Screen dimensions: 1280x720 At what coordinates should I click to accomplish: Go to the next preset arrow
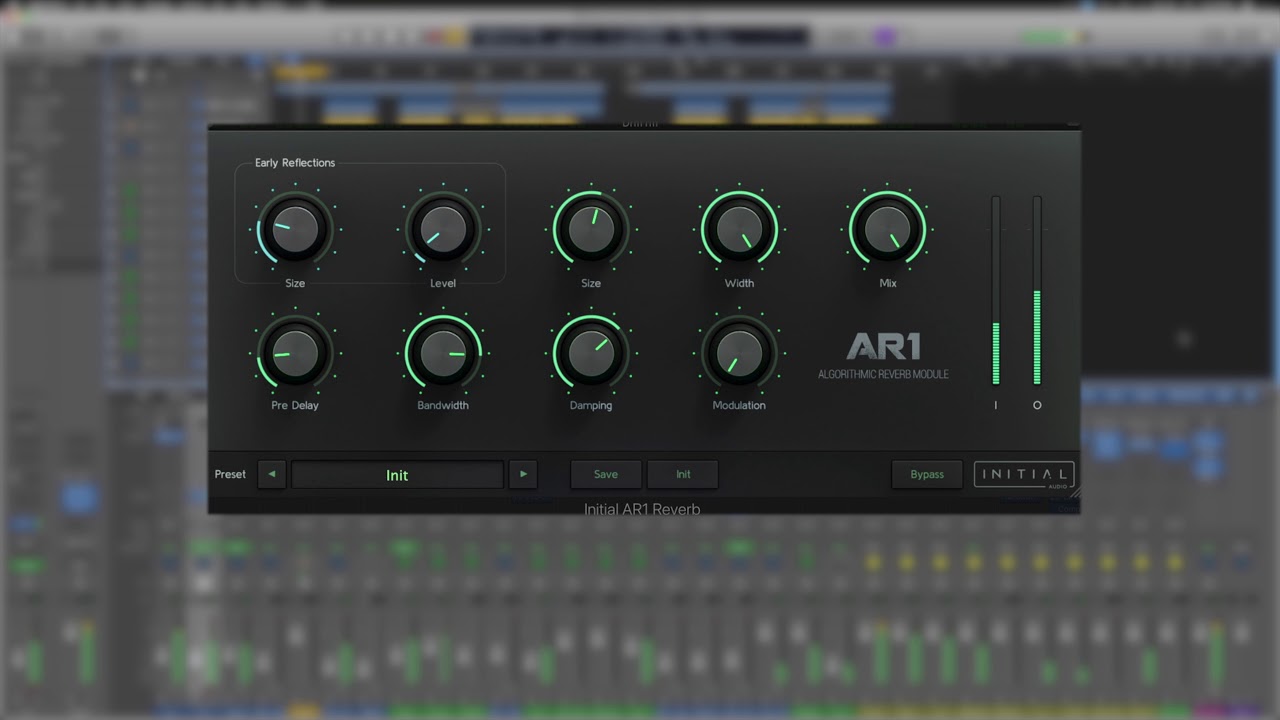click(523, 475)
